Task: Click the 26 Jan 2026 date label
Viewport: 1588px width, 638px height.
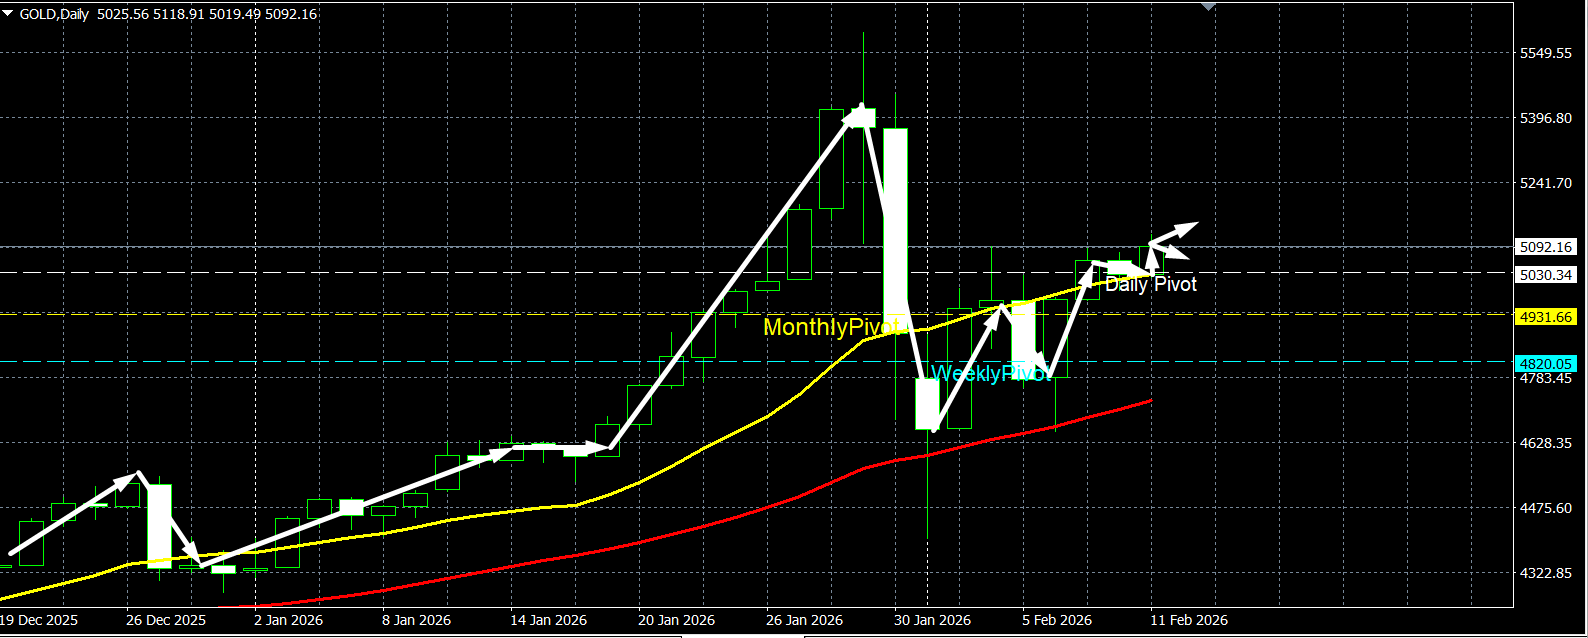Action: (806, 620)
